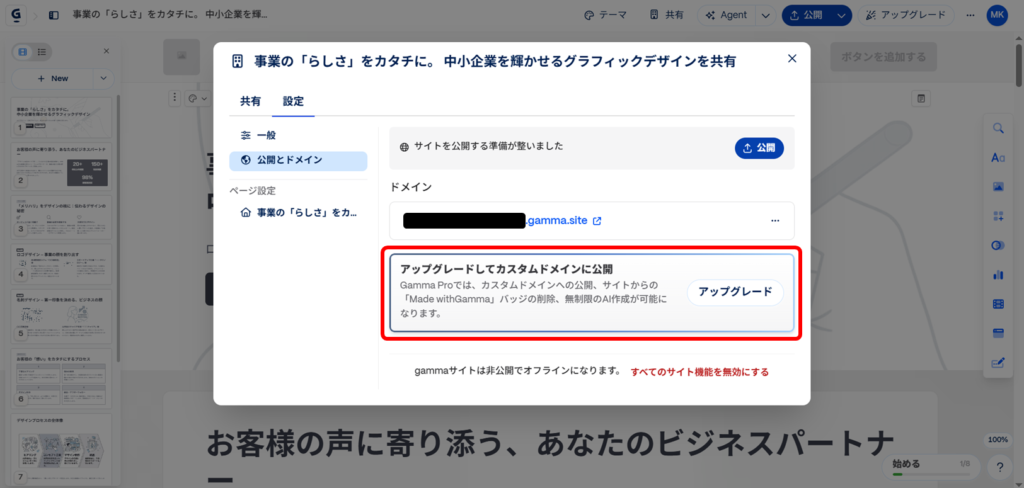The height and width of the screenshot is (488, 1024).
Task: Expand the Agent dropdown arrow
Action: click(765, 16)
